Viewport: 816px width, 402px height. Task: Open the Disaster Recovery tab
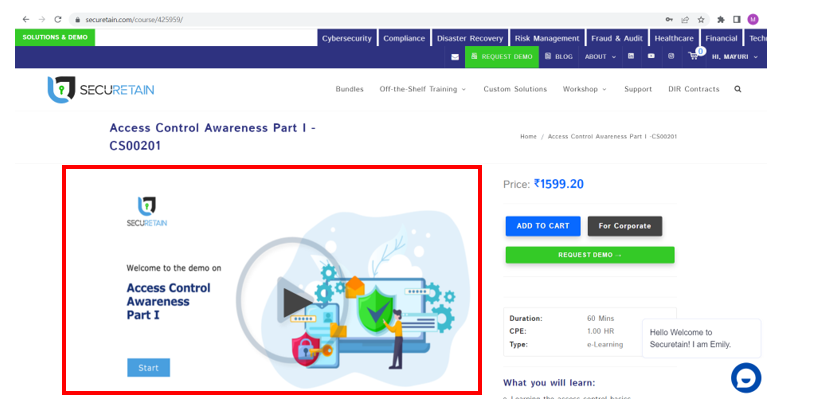[x=470, y=38]
